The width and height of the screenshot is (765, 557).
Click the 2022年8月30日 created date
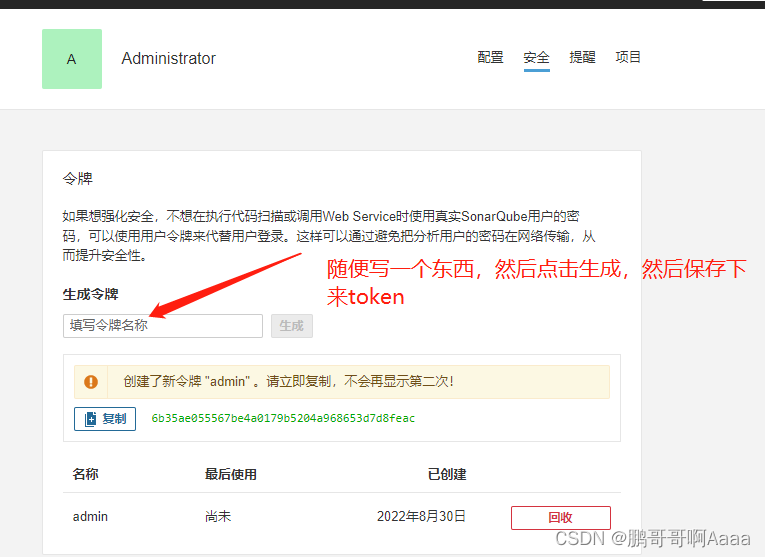click(x=422, y=517)
